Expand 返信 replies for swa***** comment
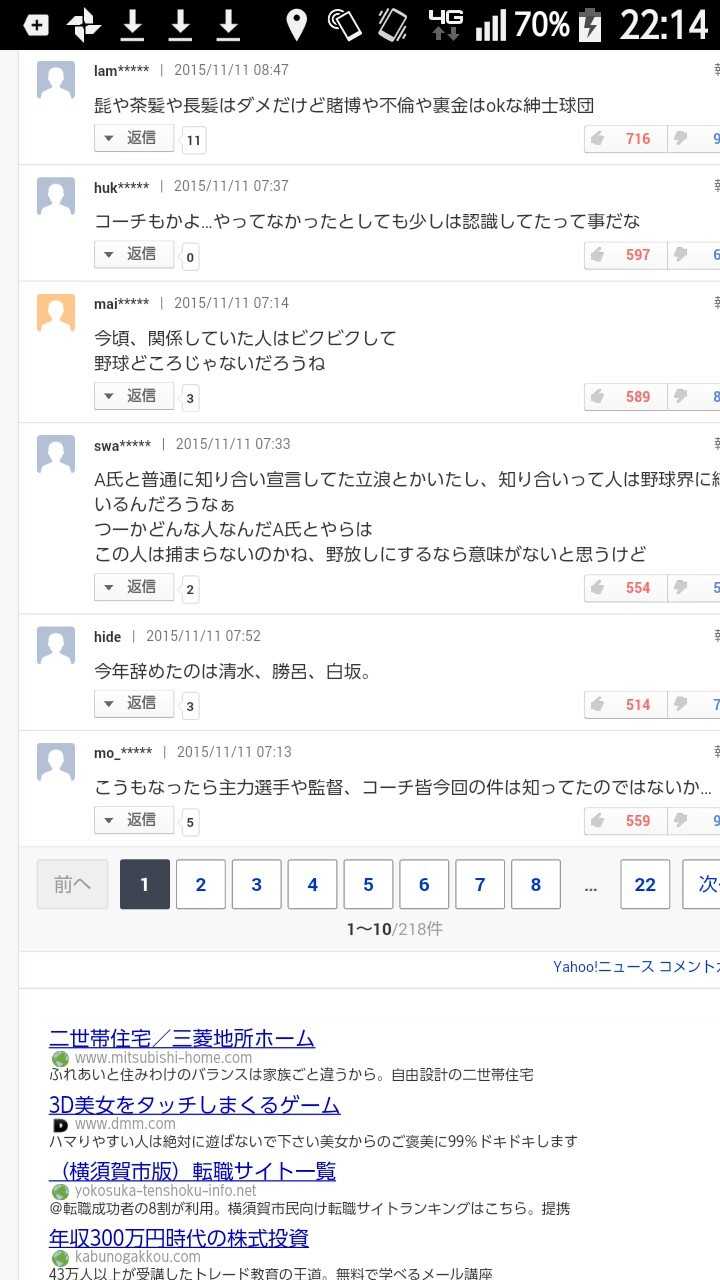The height and width of the screenshot is (1280, 720). point(134,587)
